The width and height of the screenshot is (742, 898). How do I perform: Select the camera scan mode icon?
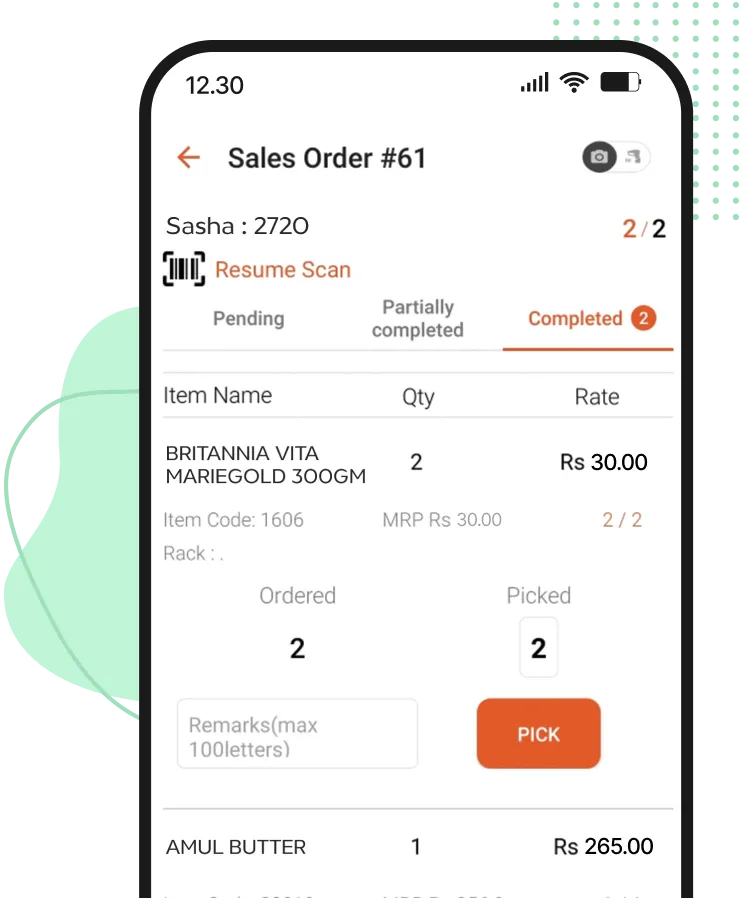tap(599, 157)
